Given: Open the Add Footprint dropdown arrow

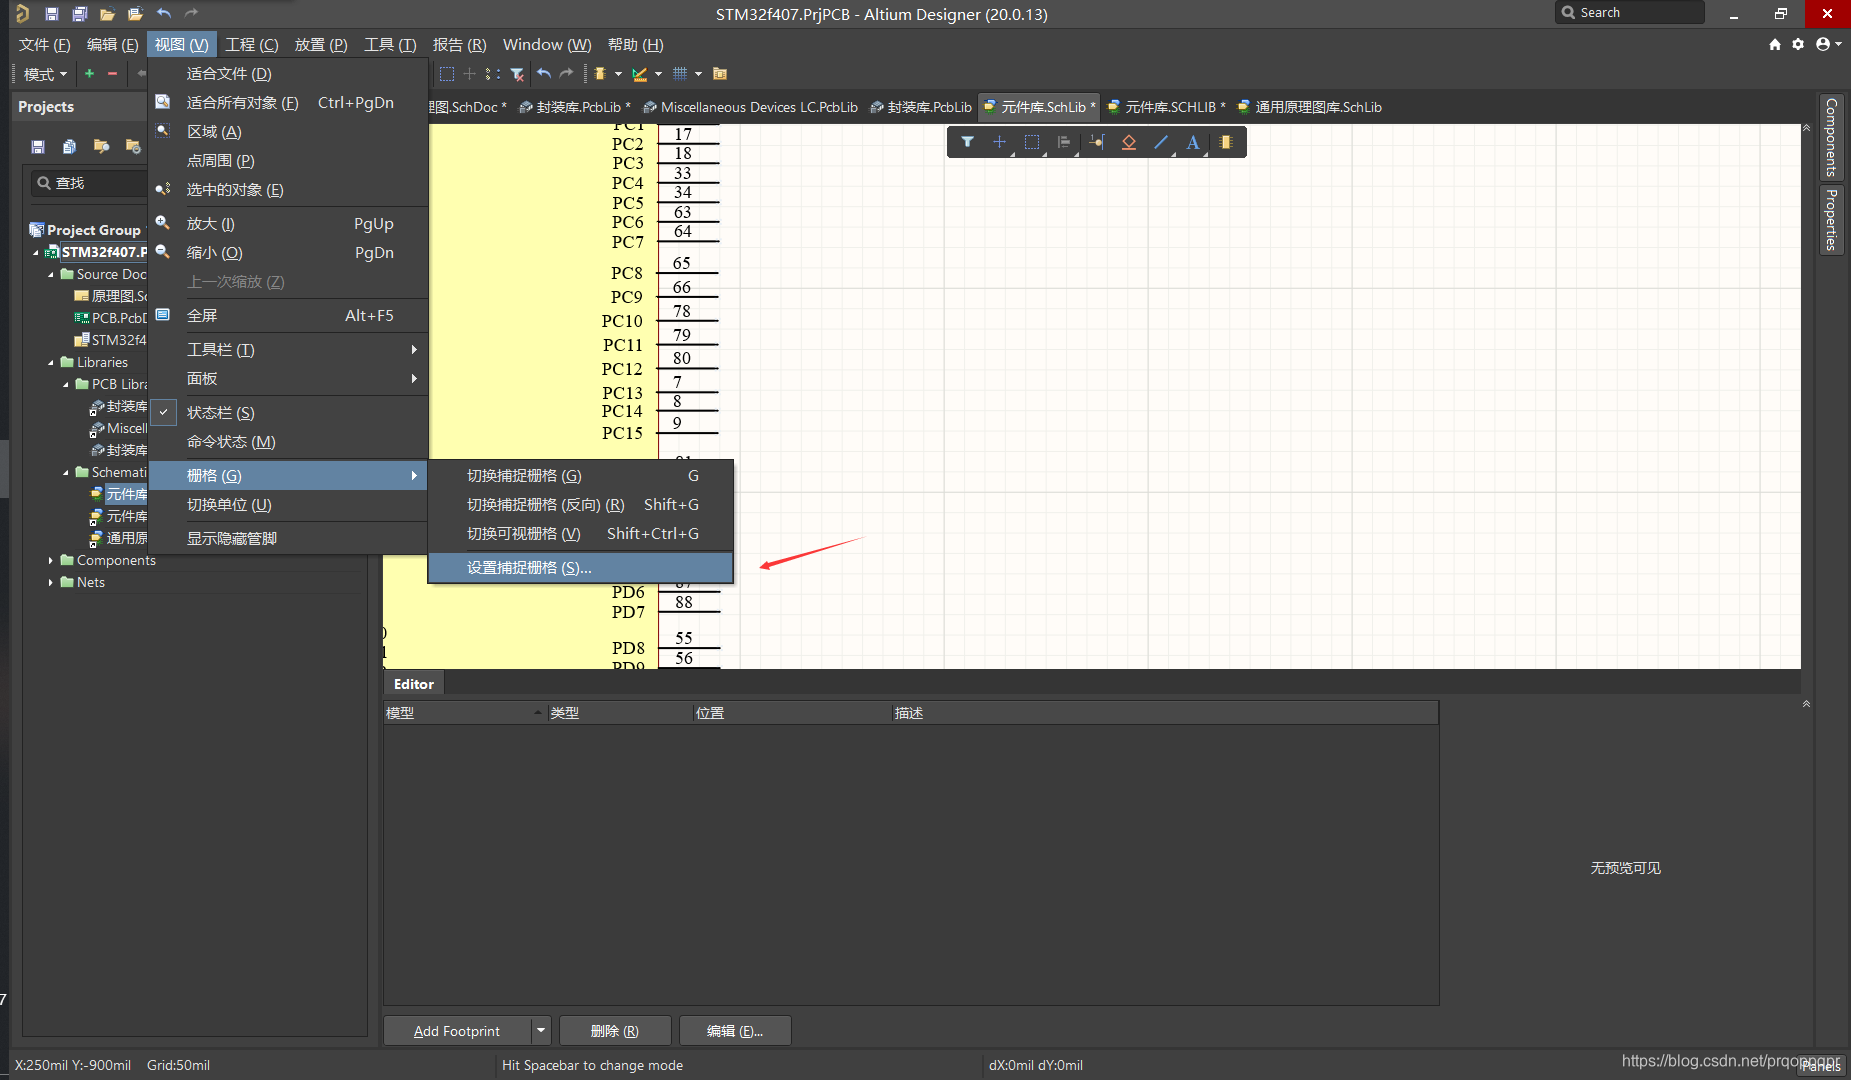Looking at the screenshot, I should (540, 1030).
